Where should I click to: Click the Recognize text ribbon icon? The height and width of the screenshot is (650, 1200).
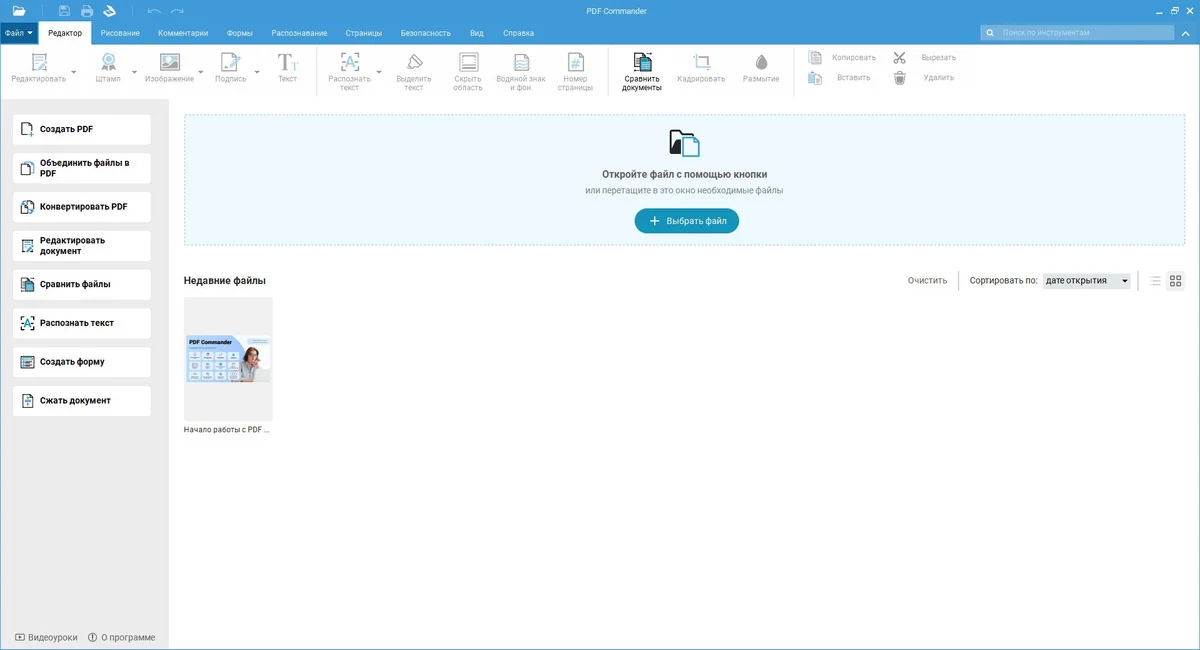[x=349, y=64]
